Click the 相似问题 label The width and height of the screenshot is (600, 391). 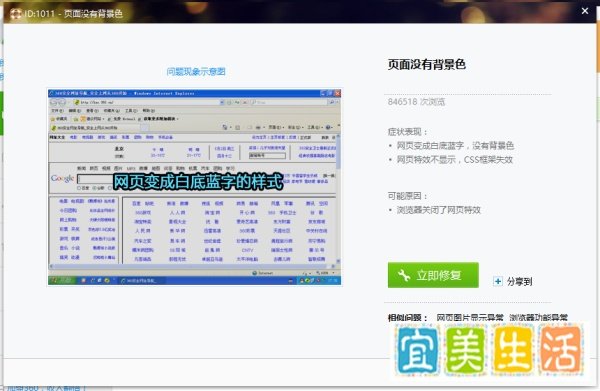[x=407, y=318]
